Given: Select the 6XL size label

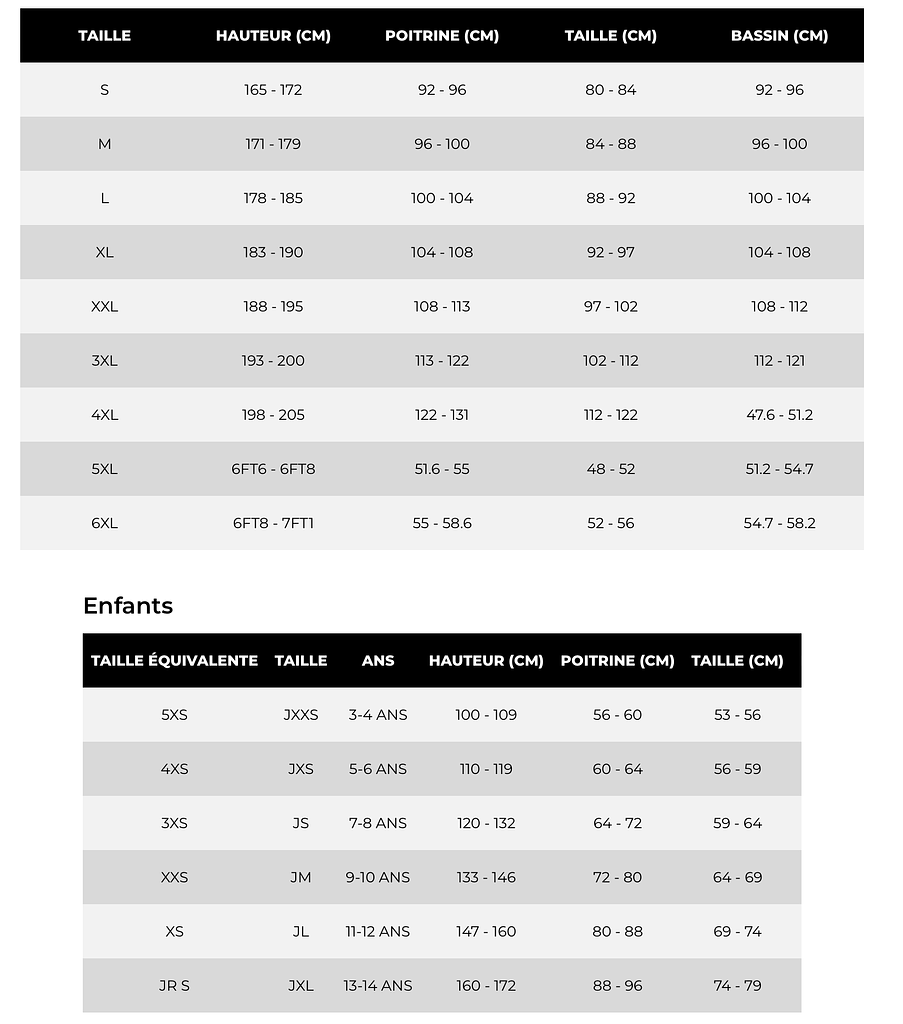Looking at the screenshot, I should [x=104, y=523].
